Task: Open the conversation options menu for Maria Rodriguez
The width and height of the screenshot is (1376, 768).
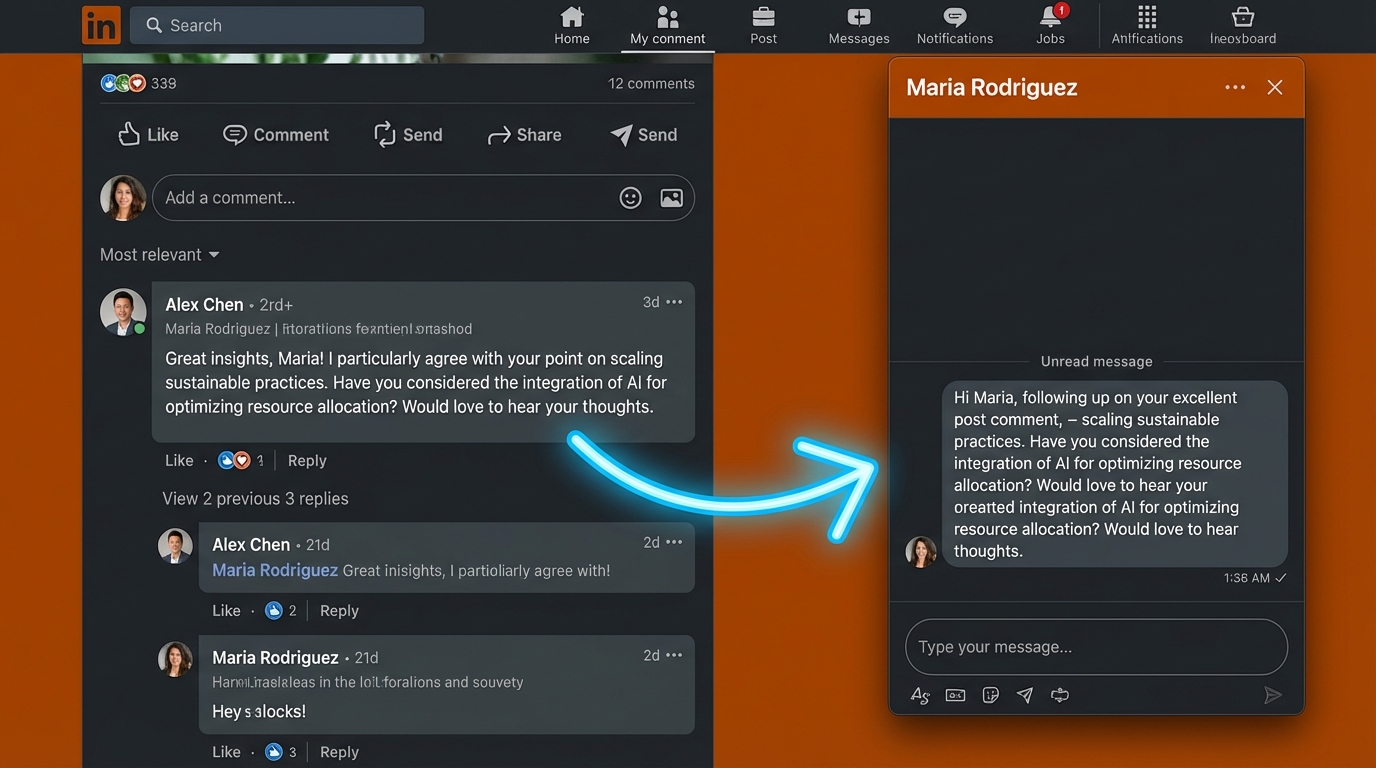Action: coord(1235,87)
